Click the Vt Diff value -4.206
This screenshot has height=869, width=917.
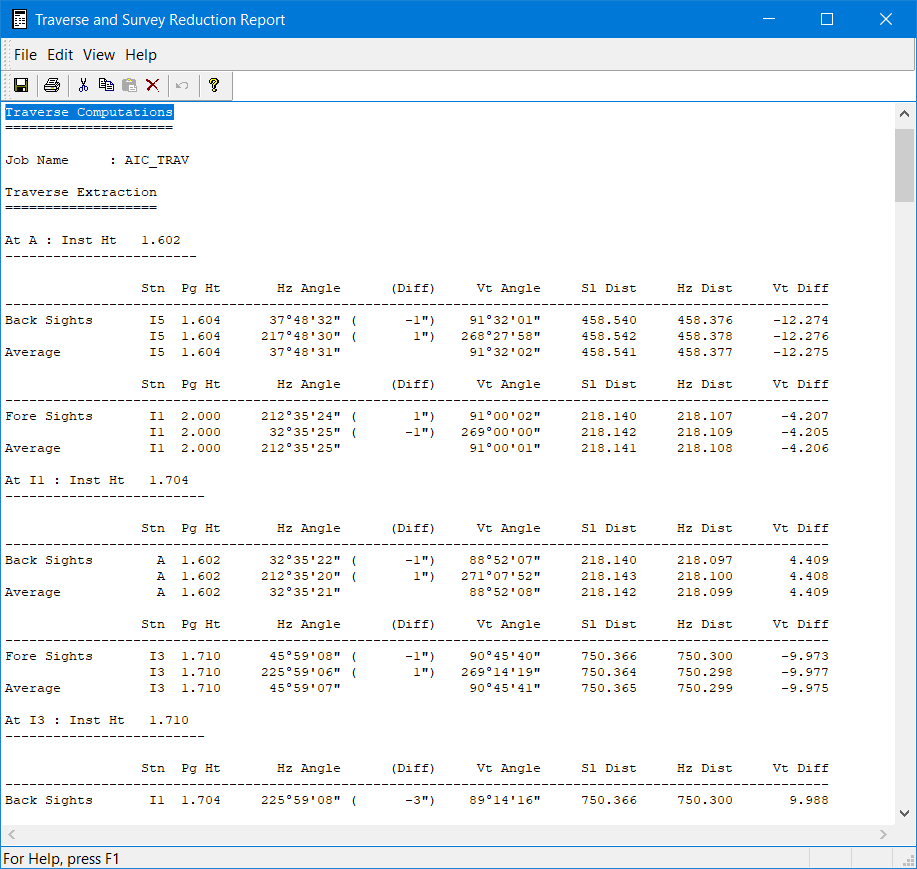click(805, 448)
